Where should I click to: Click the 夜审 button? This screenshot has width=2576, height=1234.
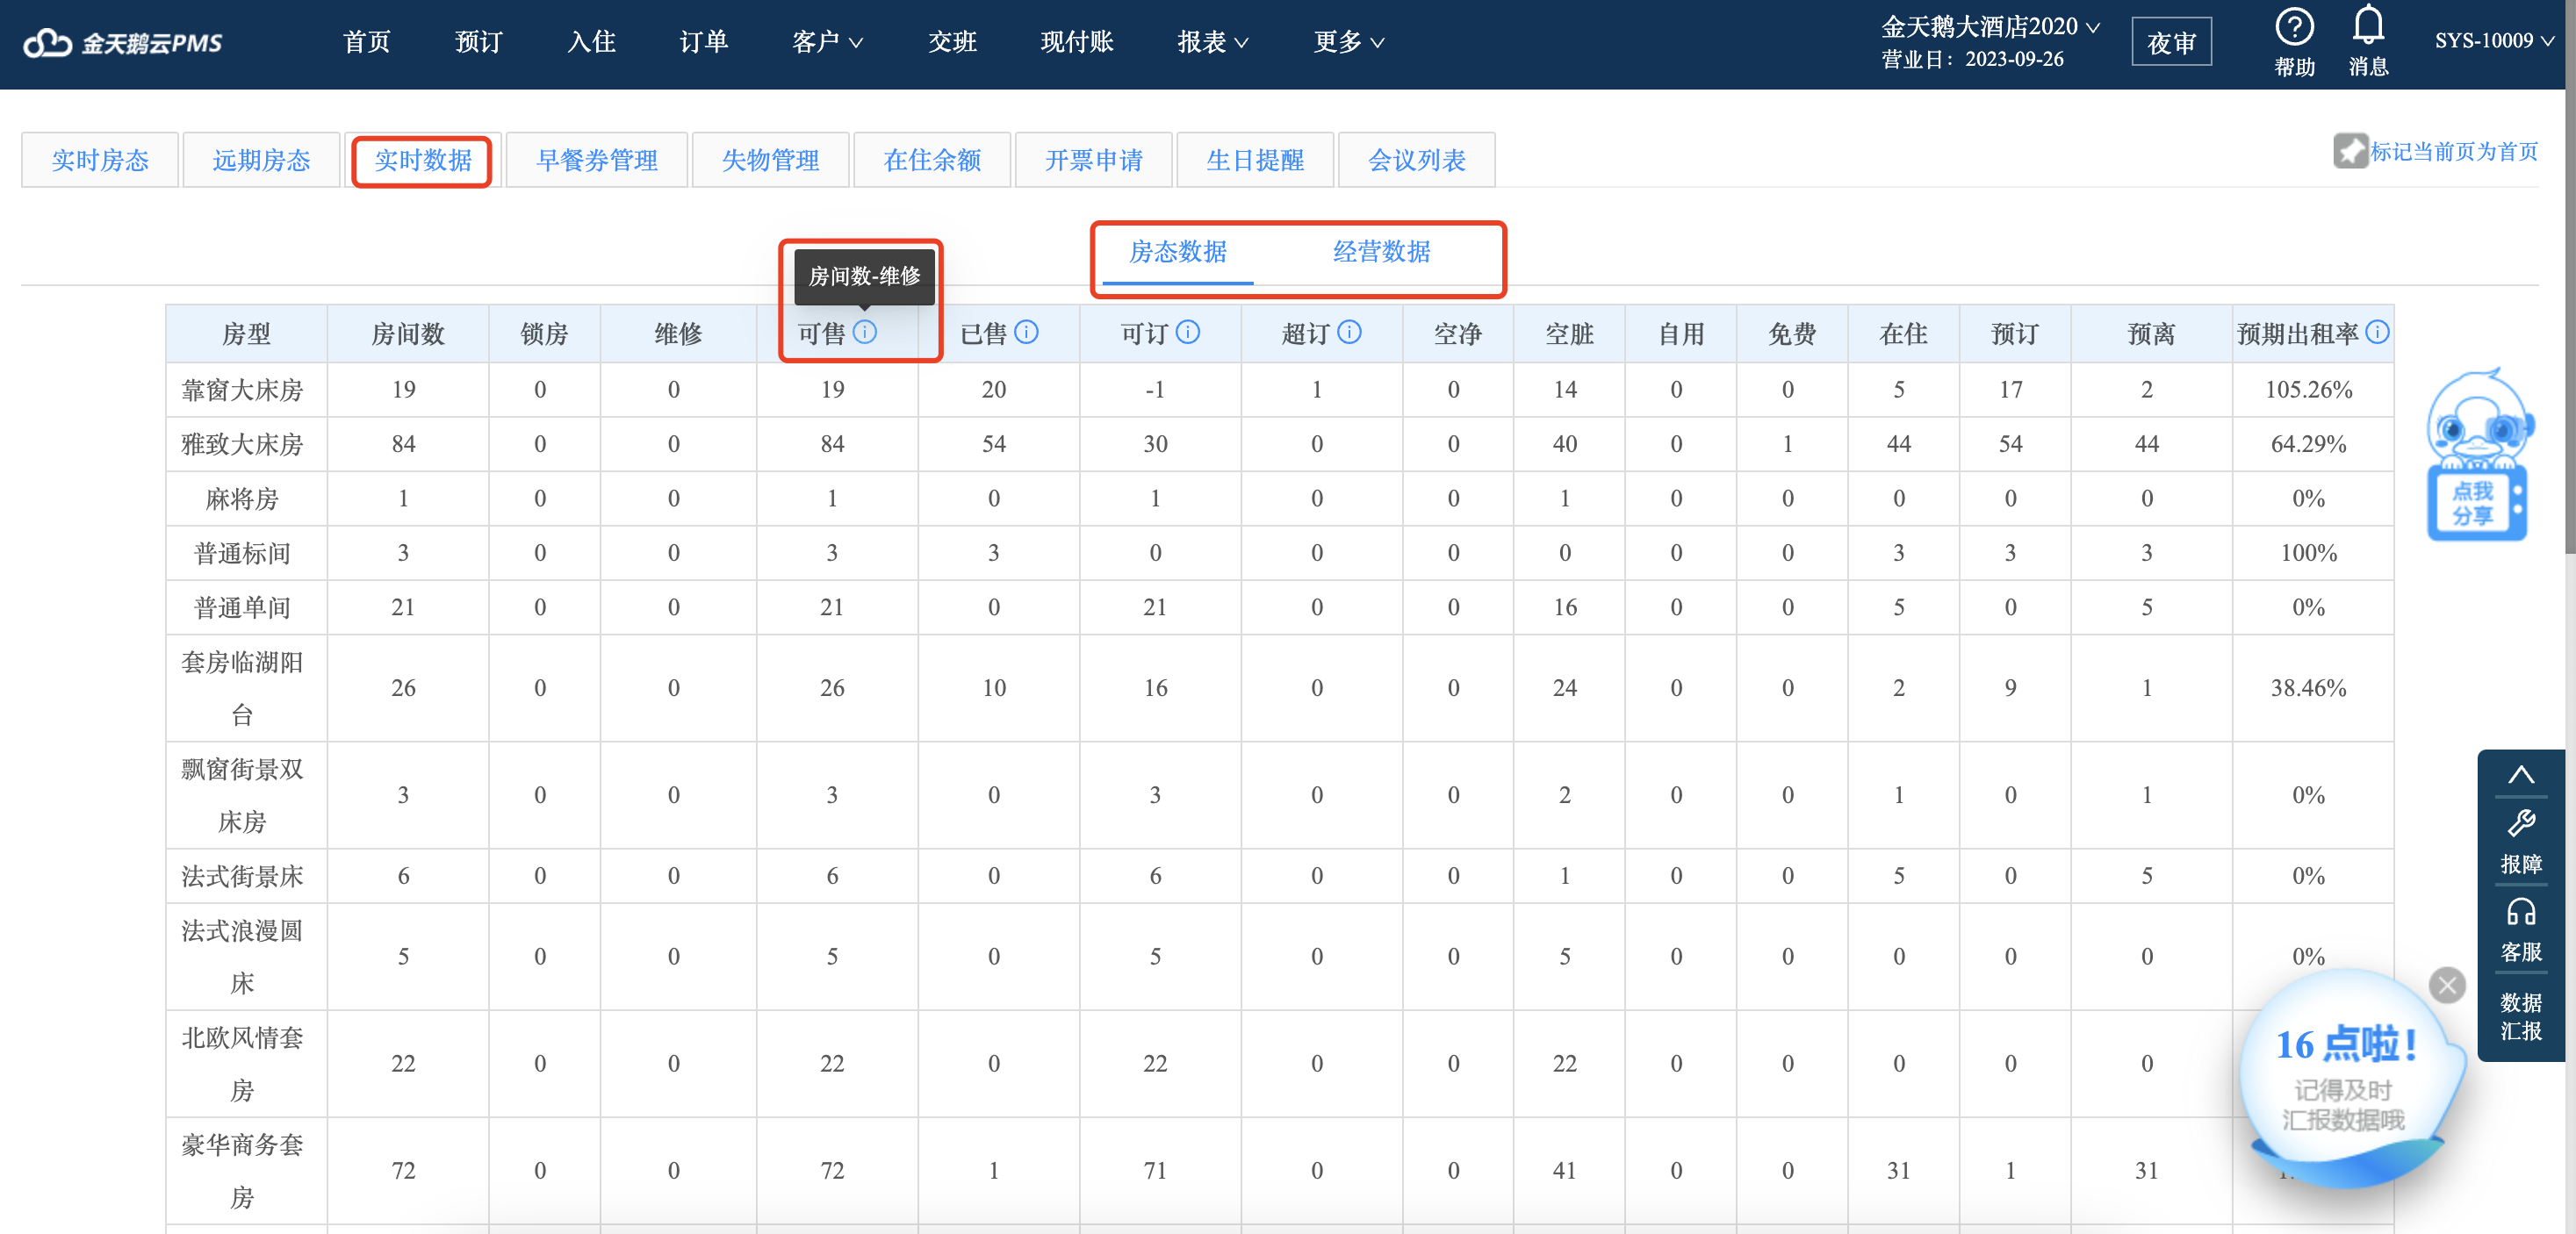[x=2171, y=43]
